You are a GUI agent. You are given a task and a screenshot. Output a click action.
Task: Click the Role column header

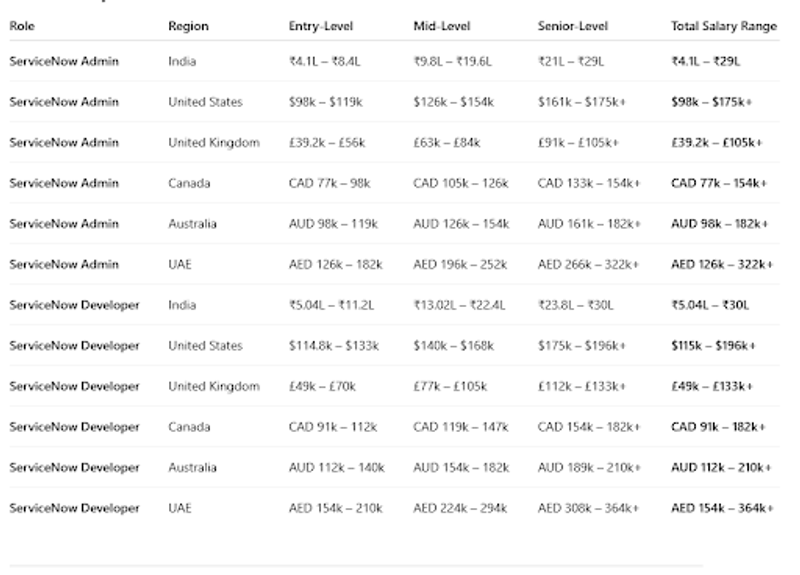point(21,26)
